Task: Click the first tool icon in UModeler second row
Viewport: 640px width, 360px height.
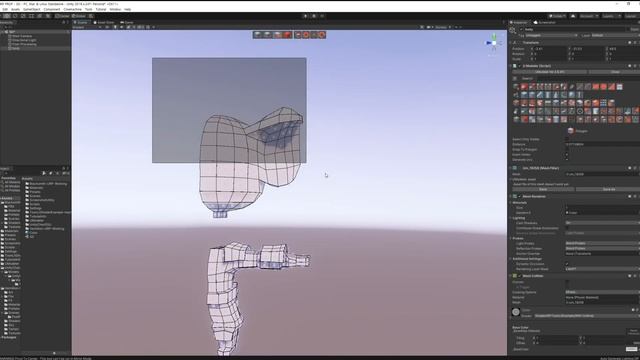Action: point(516,95)
